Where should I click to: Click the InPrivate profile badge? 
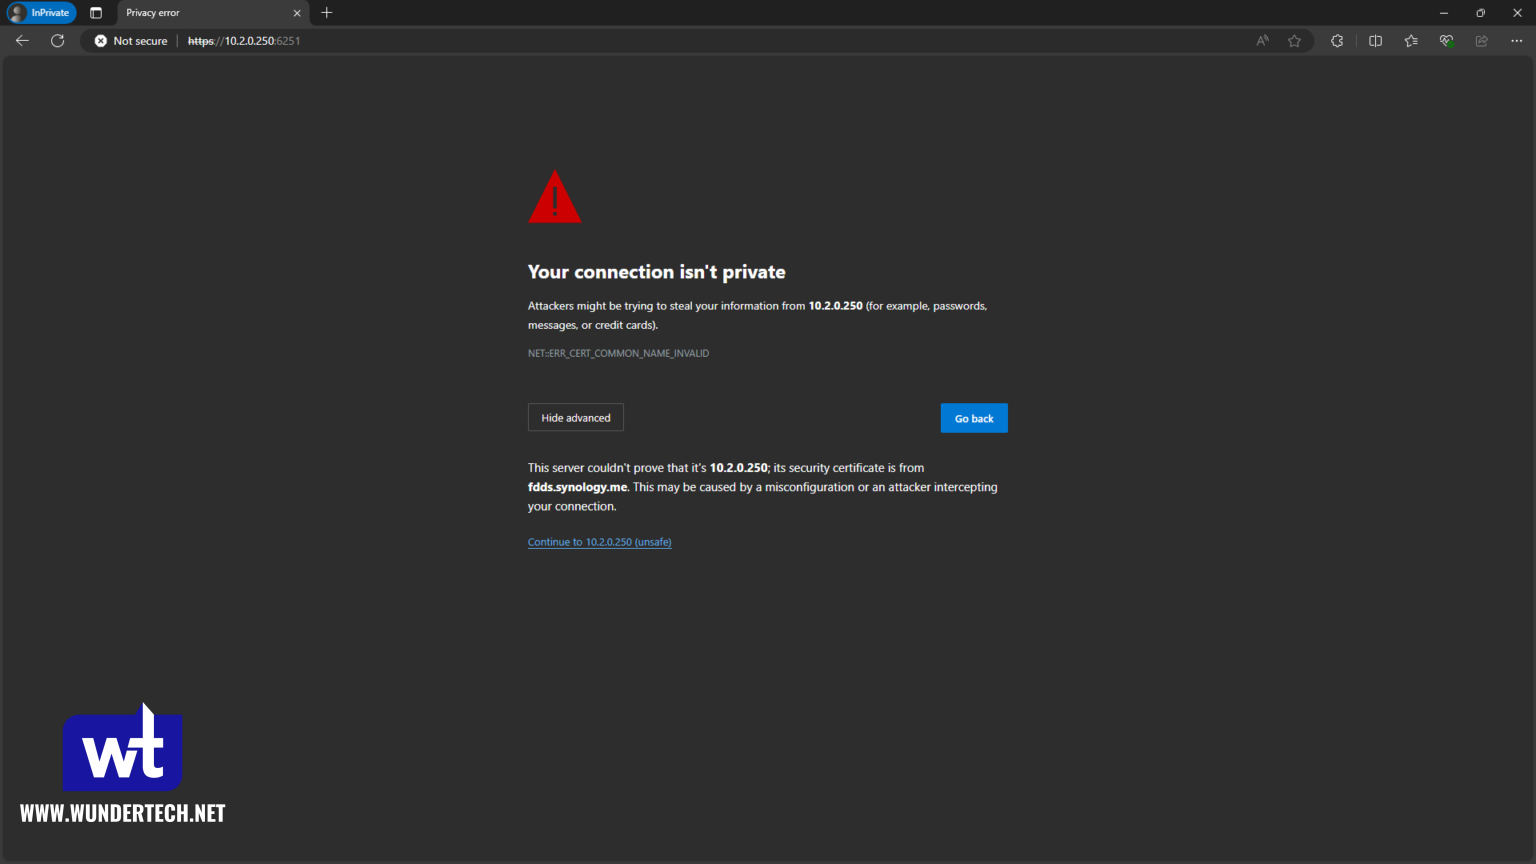[x=40, y=12]
